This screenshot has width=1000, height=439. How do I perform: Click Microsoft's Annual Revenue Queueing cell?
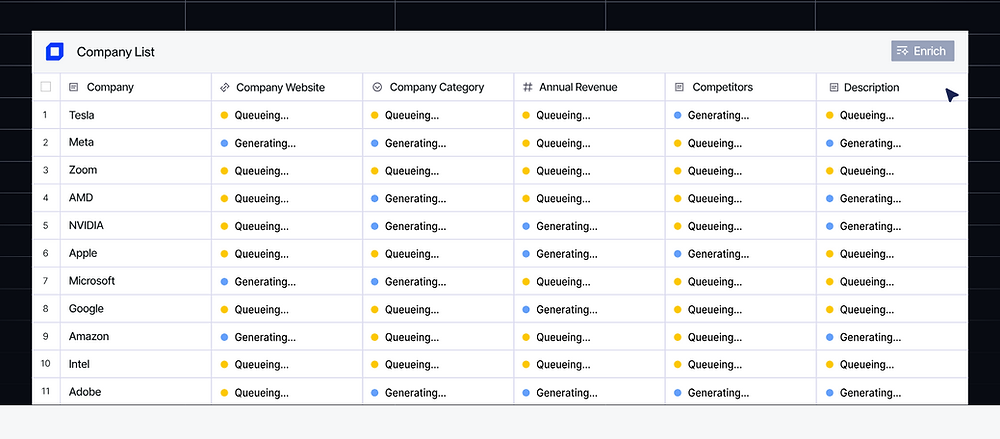click(x=589, y=281)
